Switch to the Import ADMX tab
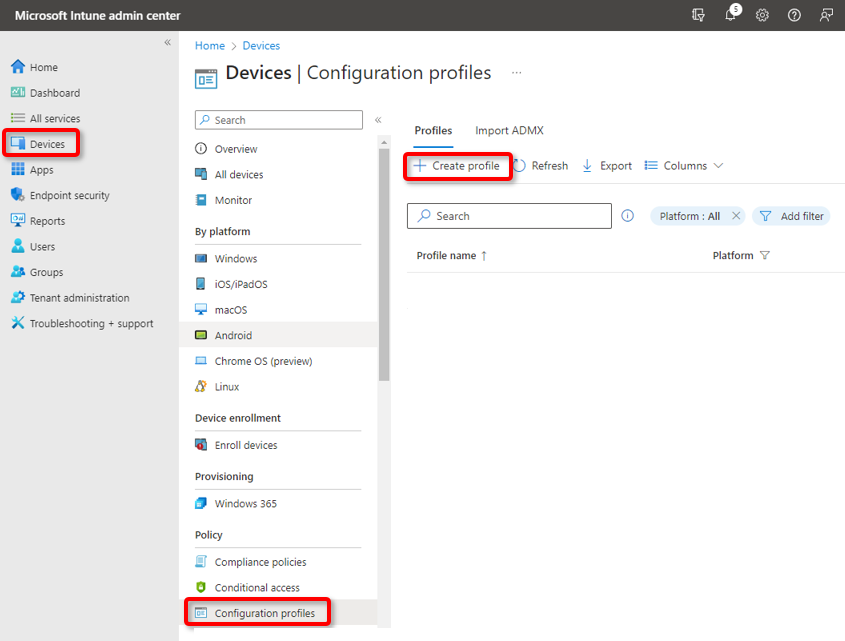This screenshot has width=845, height=641. pos(509,131)
